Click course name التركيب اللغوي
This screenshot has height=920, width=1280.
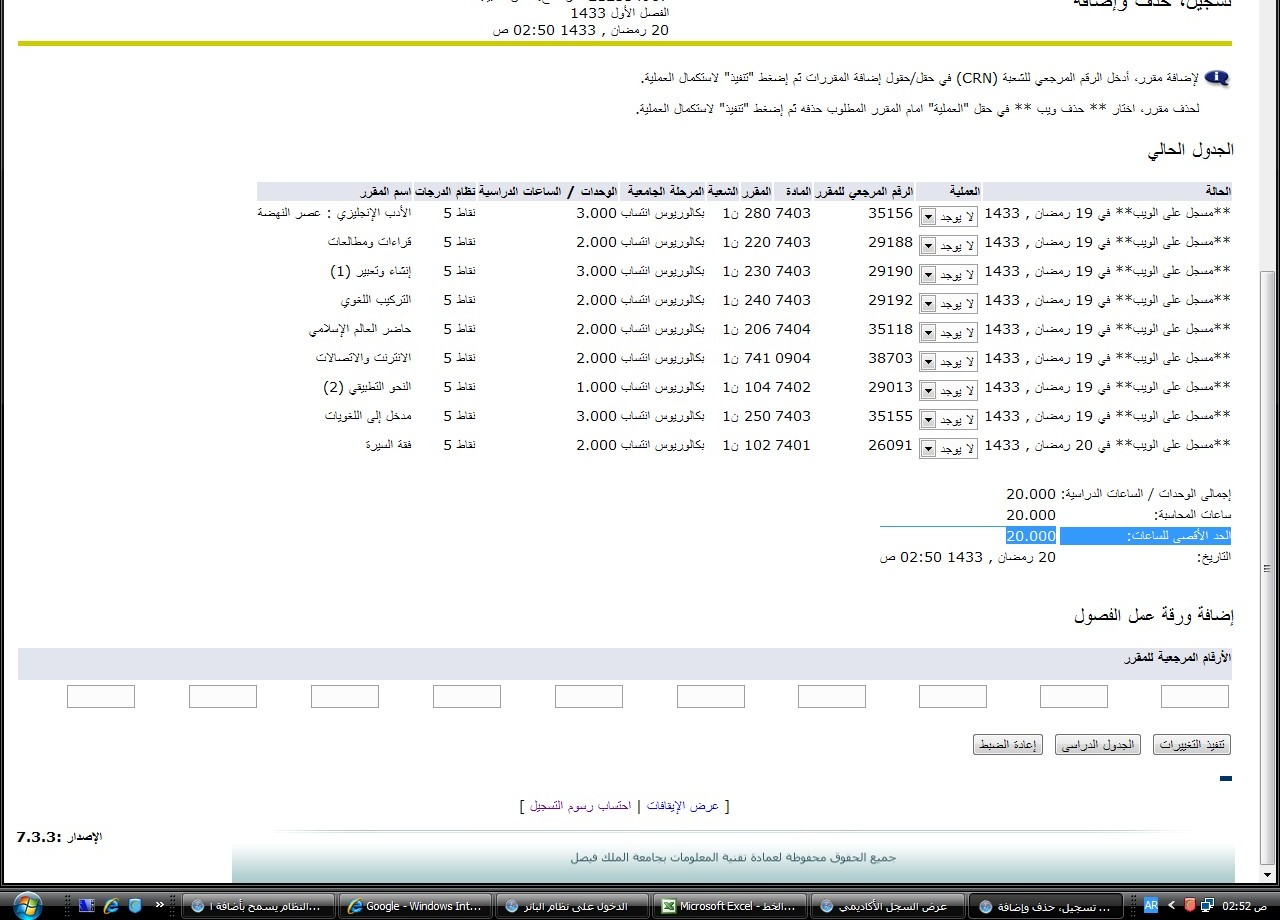coord(376,300)
